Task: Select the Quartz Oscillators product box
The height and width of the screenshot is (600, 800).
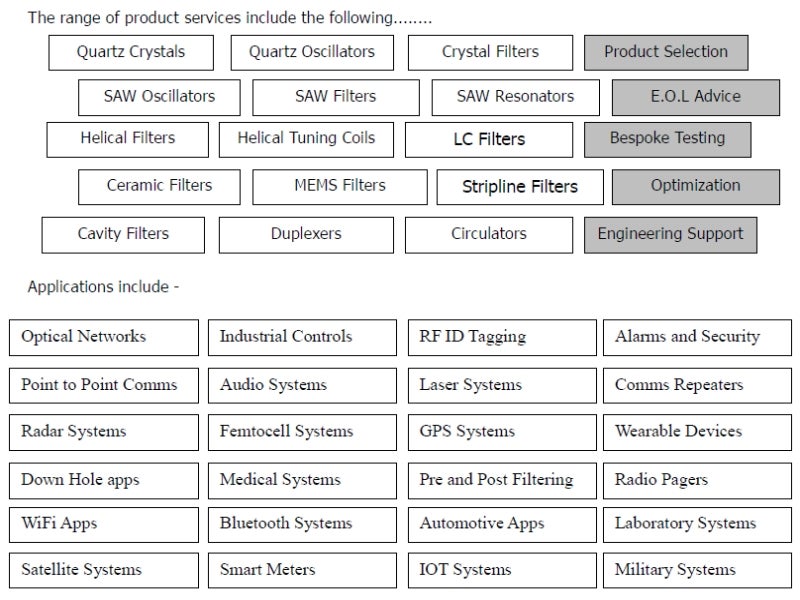Action: [x=312, y=52]
